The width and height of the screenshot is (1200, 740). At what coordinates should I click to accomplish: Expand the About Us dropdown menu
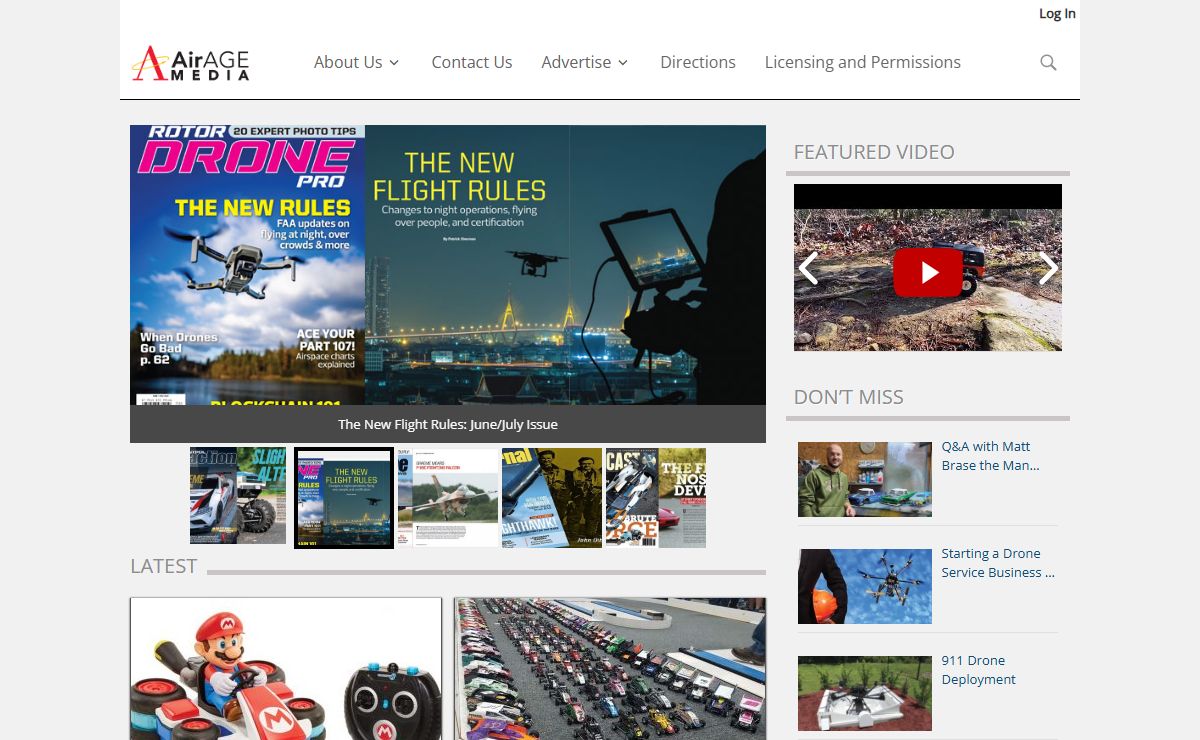(357, 62)
